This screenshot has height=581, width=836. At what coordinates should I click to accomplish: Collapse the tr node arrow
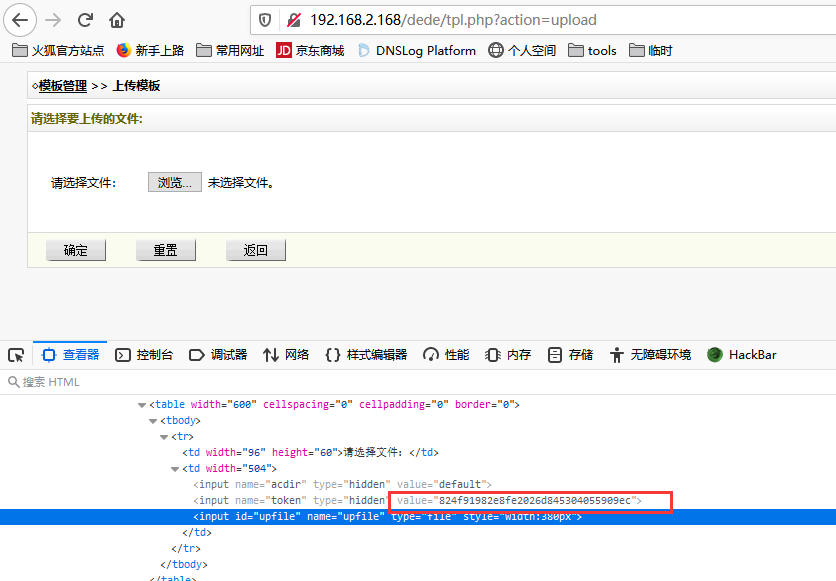164,437
